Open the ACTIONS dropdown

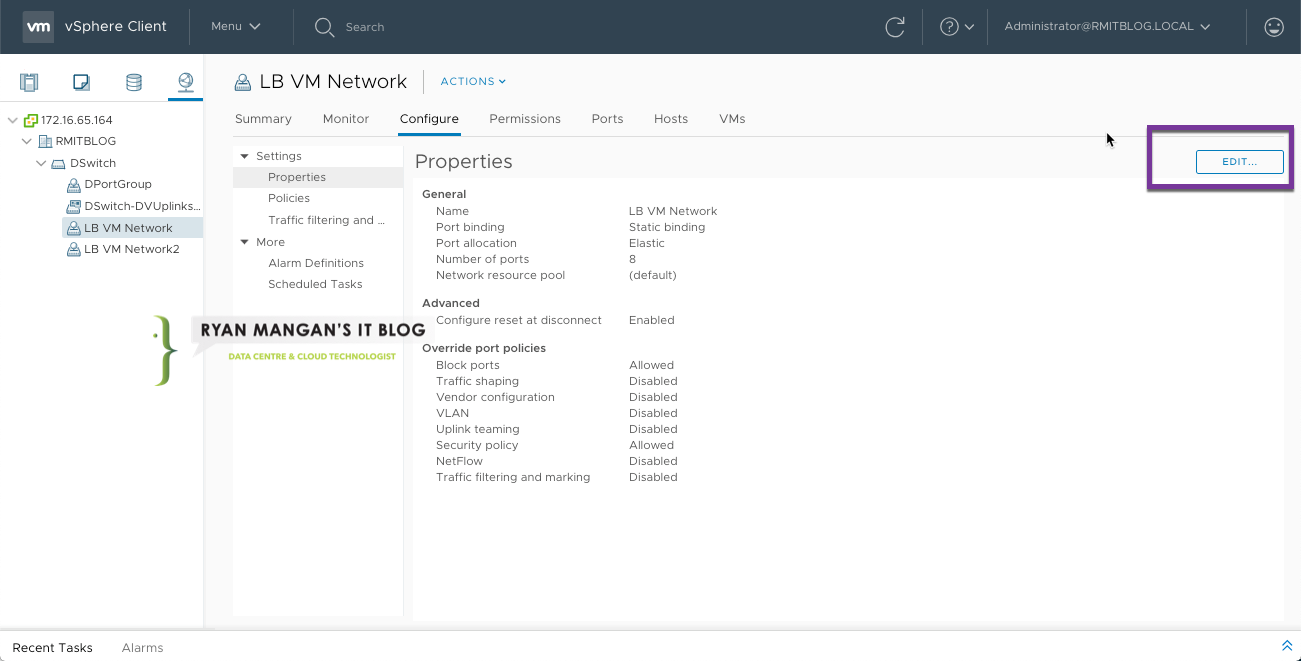point(473,82)
